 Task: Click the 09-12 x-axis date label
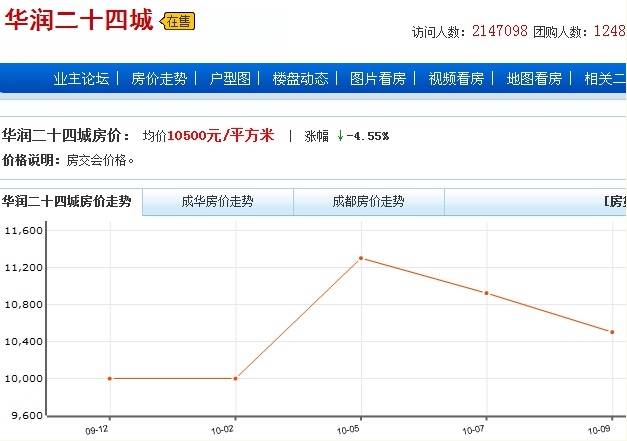[97, 430]
